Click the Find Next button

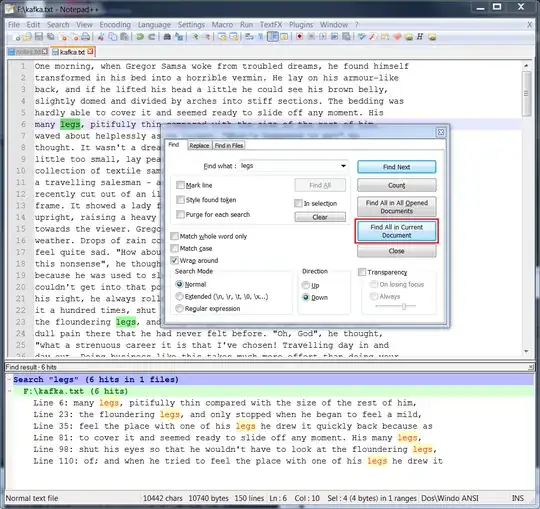coord(396,167)
